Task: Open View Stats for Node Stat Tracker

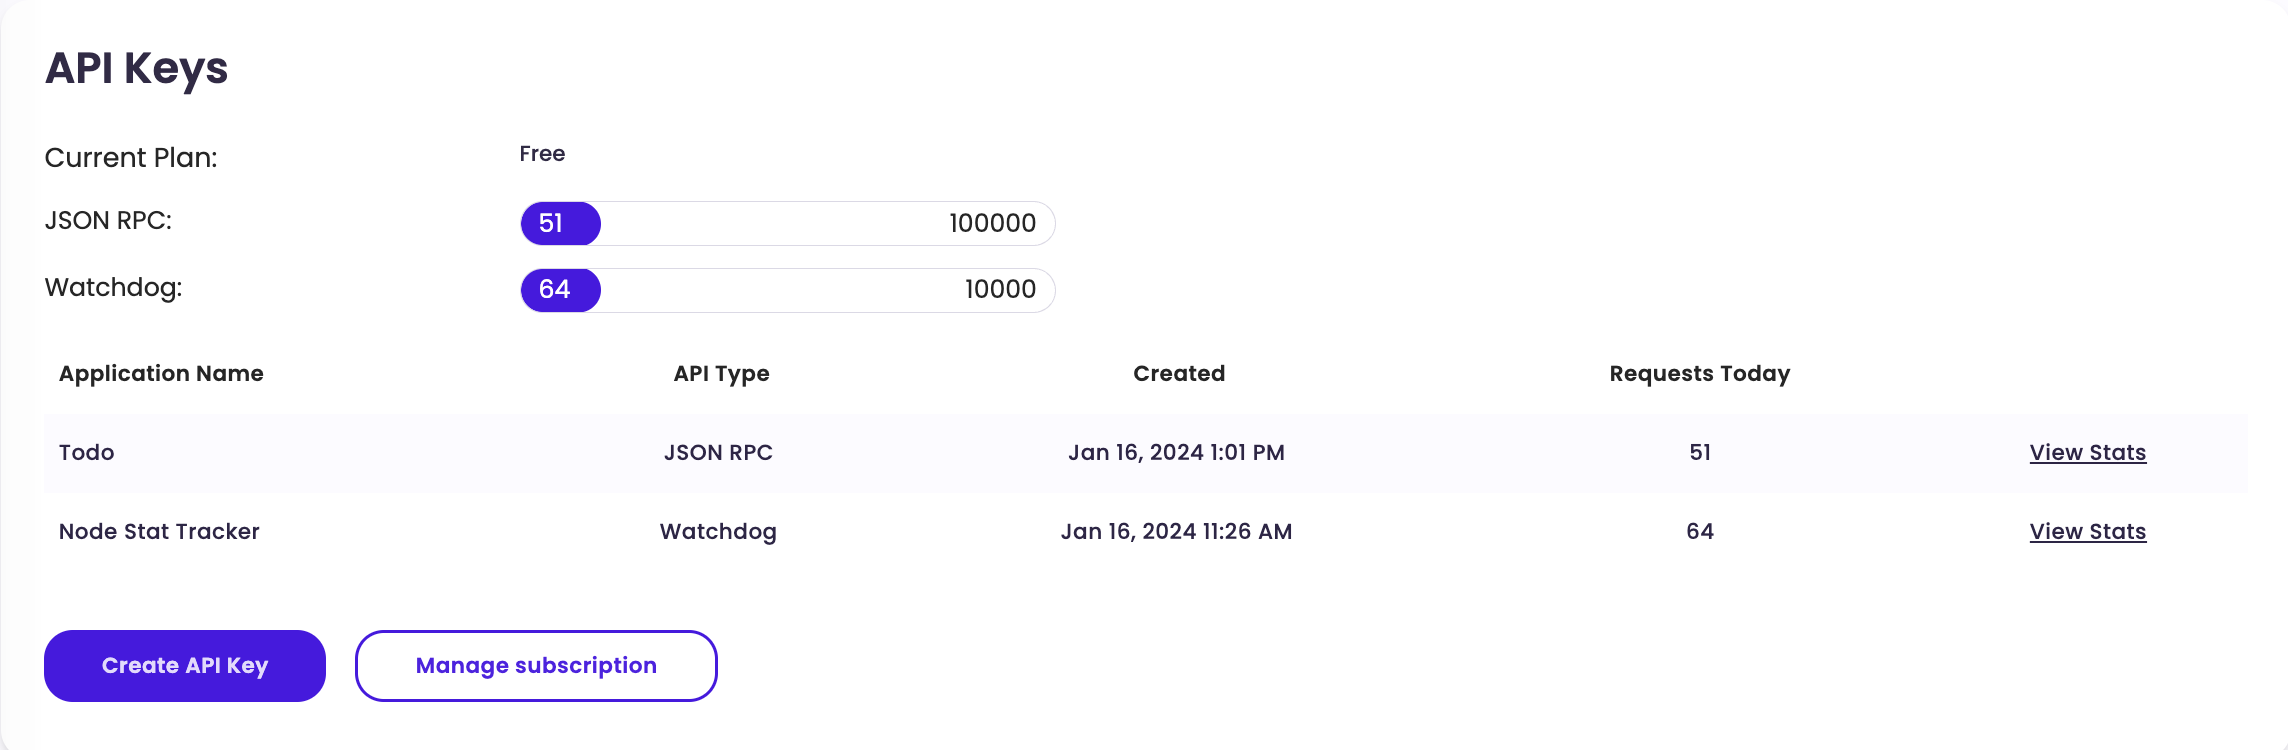Action: coord(2087,532)
